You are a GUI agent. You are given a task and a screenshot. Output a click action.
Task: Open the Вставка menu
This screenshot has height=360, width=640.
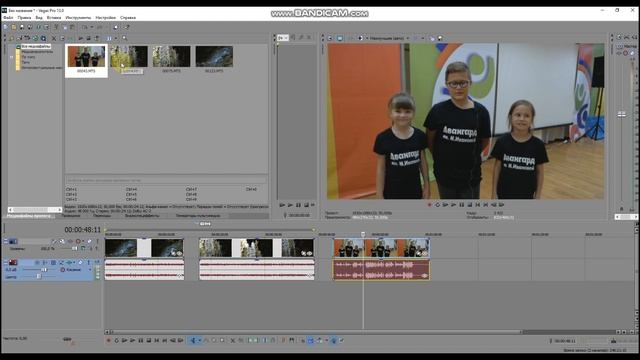pyautogui.click(x=54, y=18)
